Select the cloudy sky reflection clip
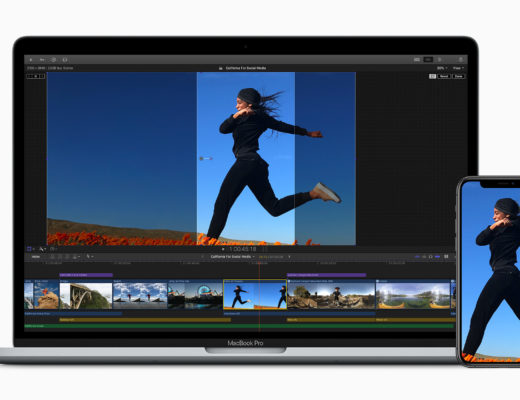The width and height of the screenshot is (520, 400). [140, 294]
